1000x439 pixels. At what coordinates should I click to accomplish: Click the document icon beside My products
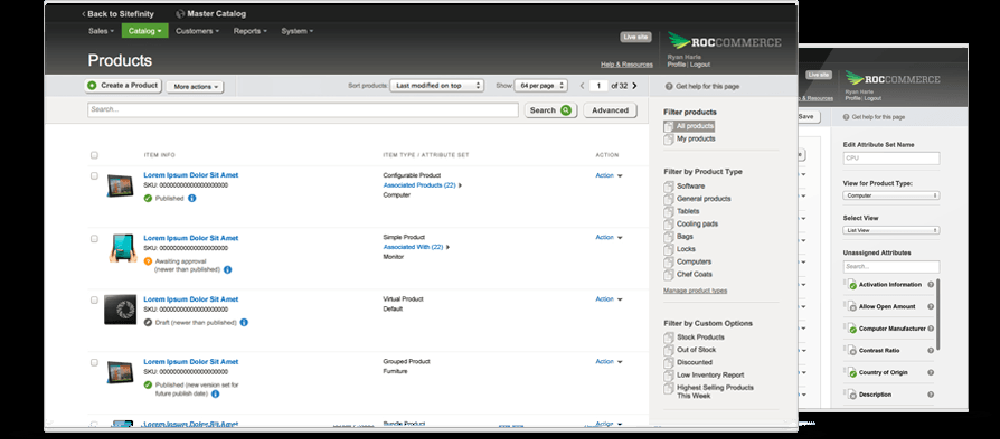pyautogui.click(x=668, y=139)
